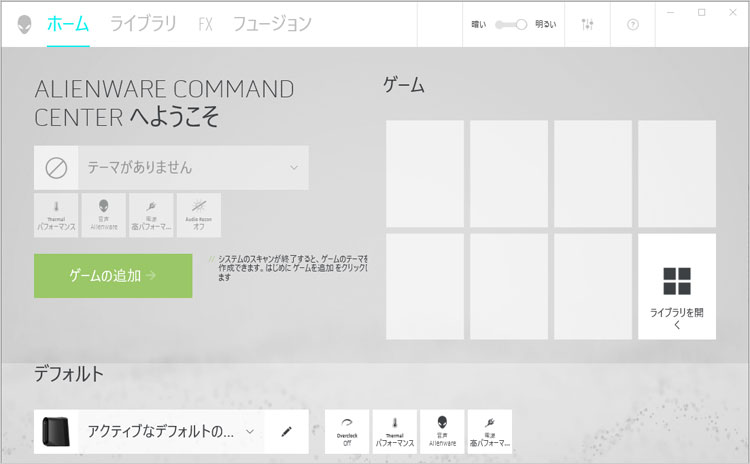Viewport: 750px width, 464px height.
Task: Click the ライブラリを開く tile
Action: coord(677,287)
